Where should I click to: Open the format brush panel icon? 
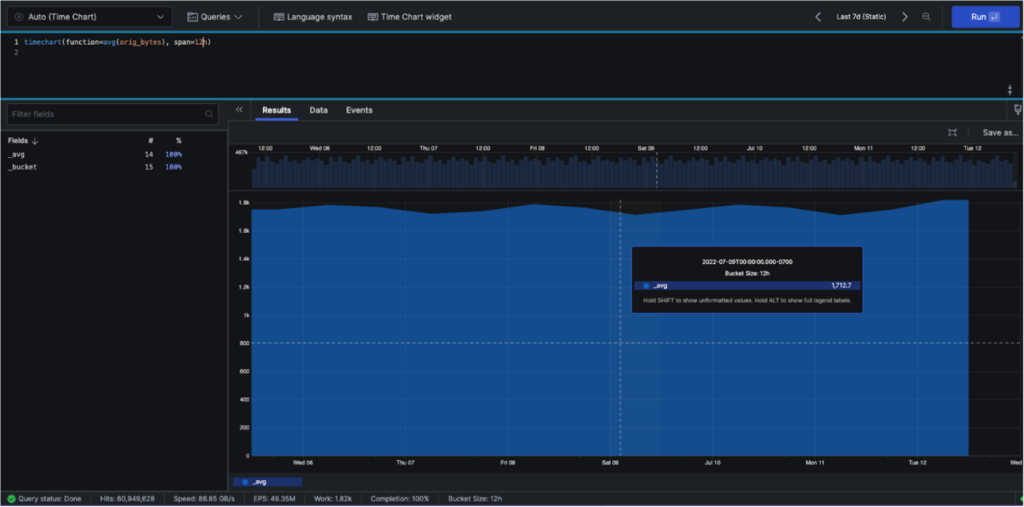(x=1017, y=110)
